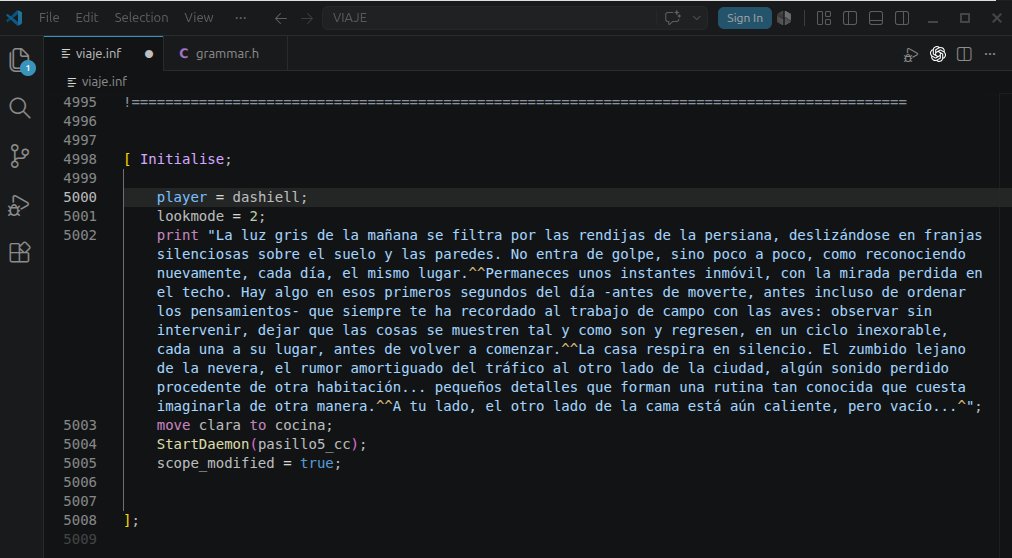Open the Extensions view
Image resolution: width=1012 pixels, height=558 pixels.
[20, 252]
